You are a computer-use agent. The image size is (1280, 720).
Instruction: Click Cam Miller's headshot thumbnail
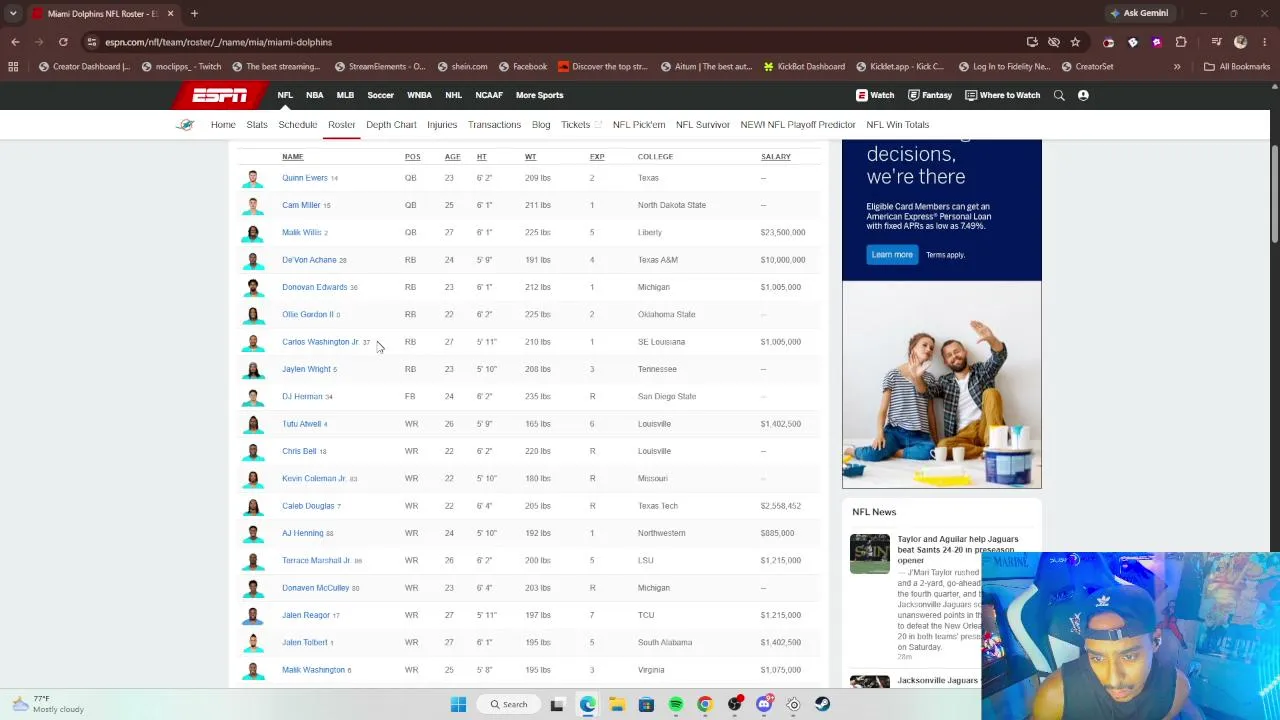[x=253, y=205]
